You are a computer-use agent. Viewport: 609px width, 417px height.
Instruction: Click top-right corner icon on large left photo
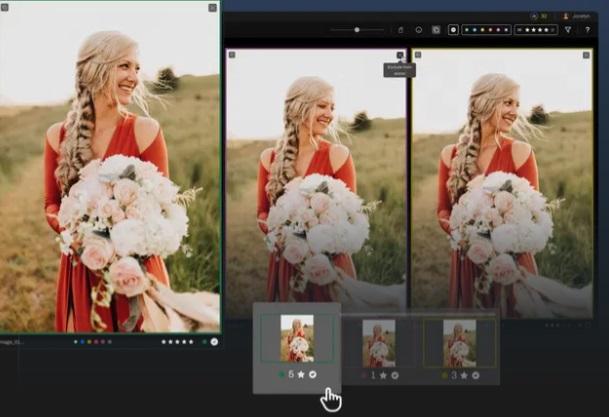coord(212,8)
